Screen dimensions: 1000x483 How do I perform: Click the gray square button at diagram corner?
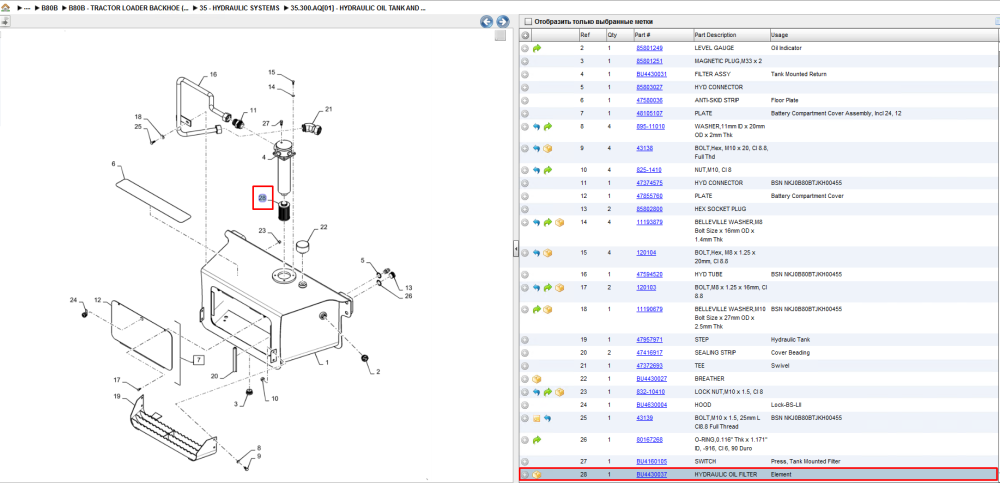tap(501, 36)
